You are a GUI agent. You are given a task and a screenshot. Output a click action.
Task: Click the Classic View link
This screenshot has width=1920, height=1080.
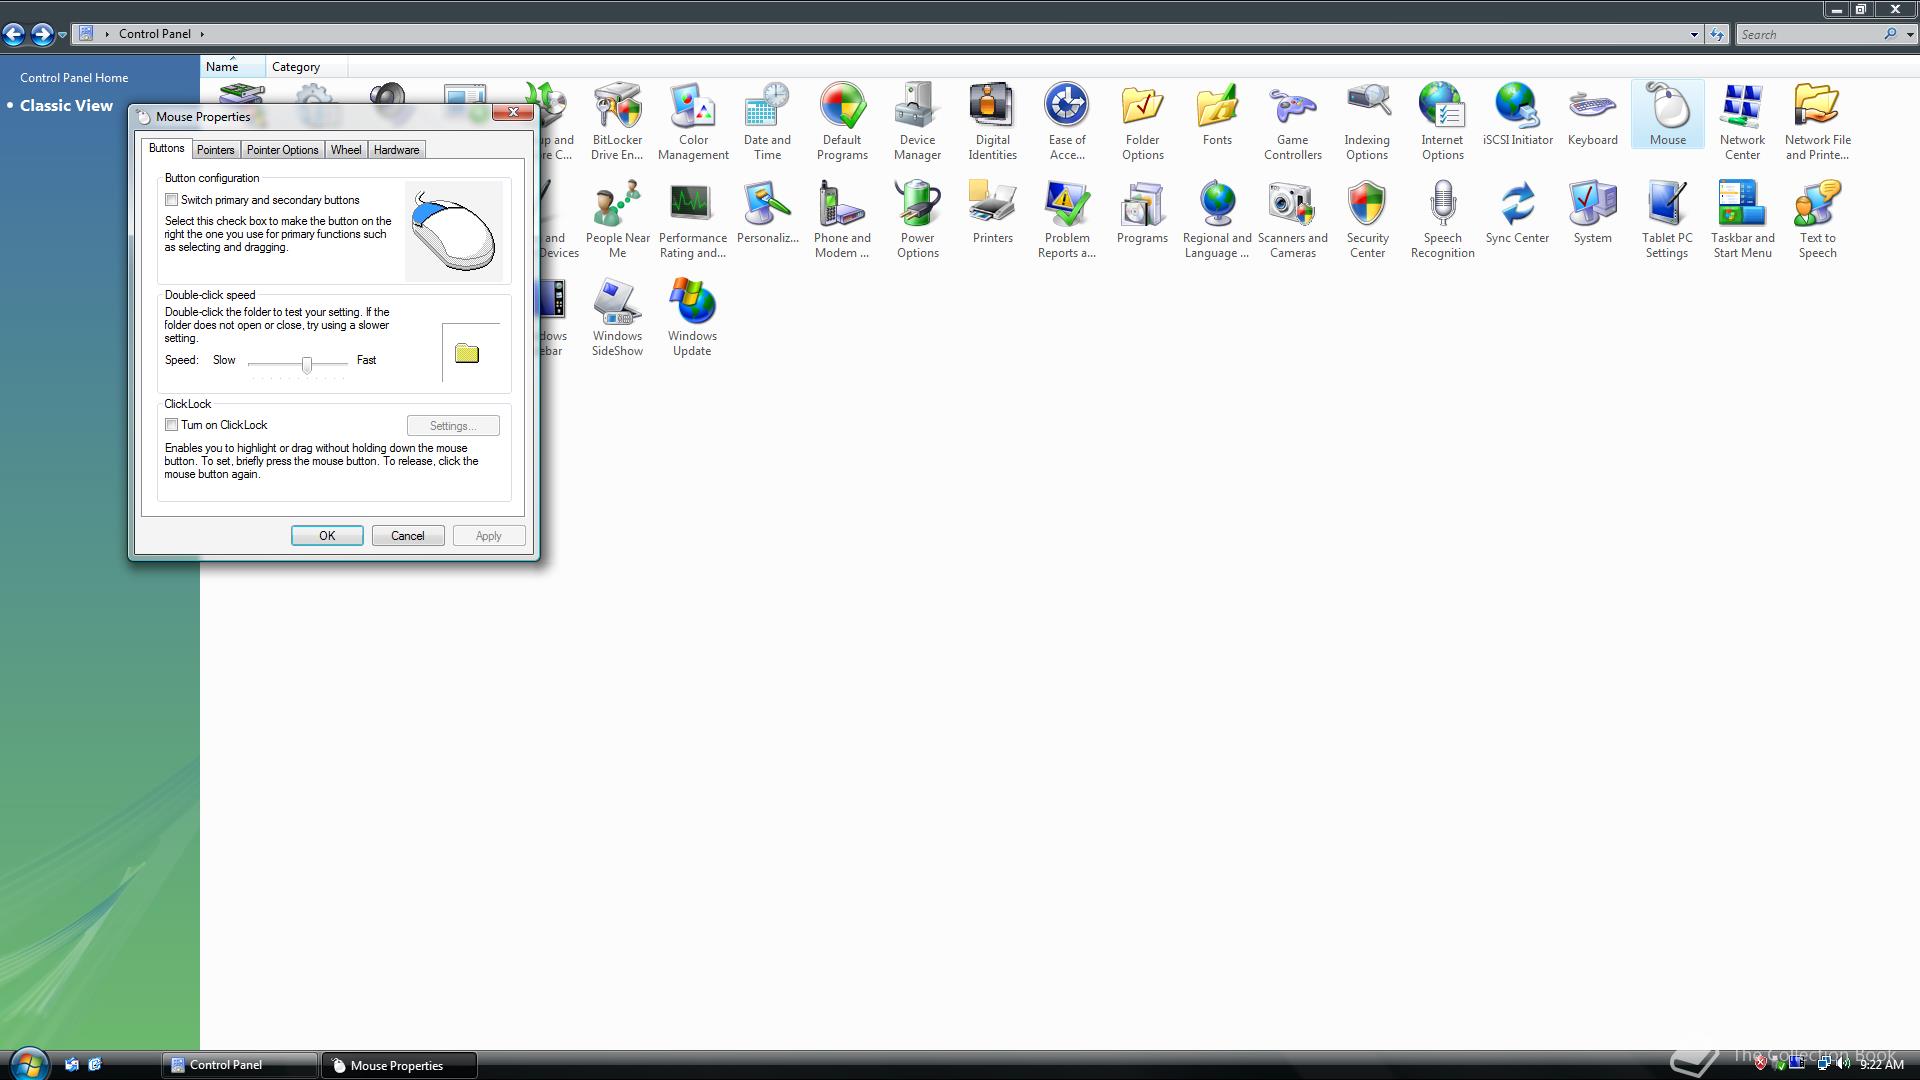click(x=66, y=105)
